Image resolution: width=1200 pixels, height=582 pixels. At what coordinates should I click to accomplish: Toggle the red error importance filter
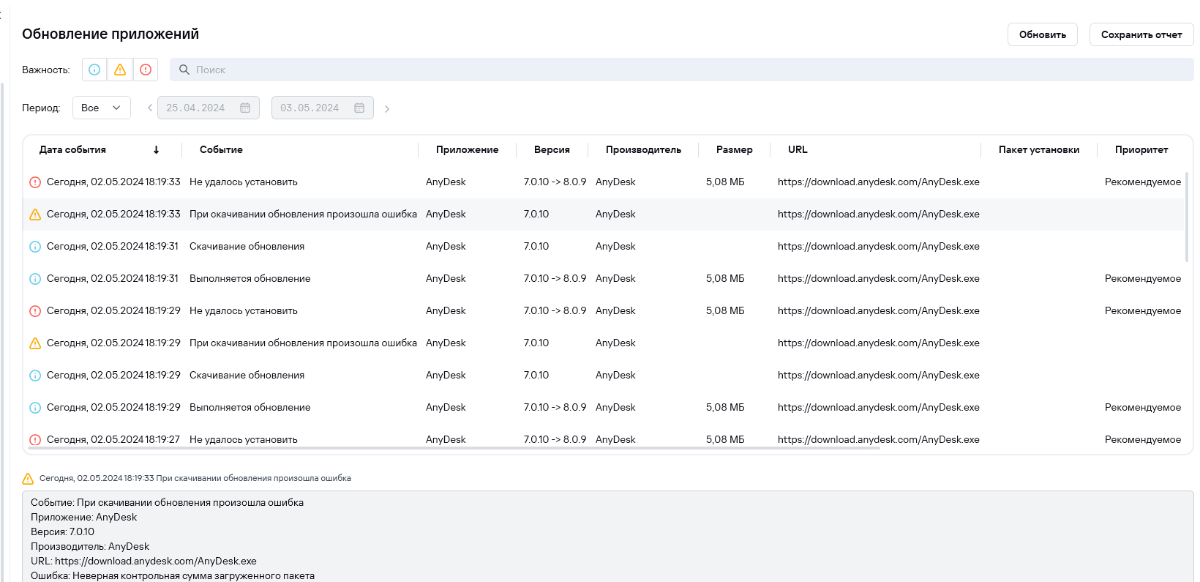[145, 70]
